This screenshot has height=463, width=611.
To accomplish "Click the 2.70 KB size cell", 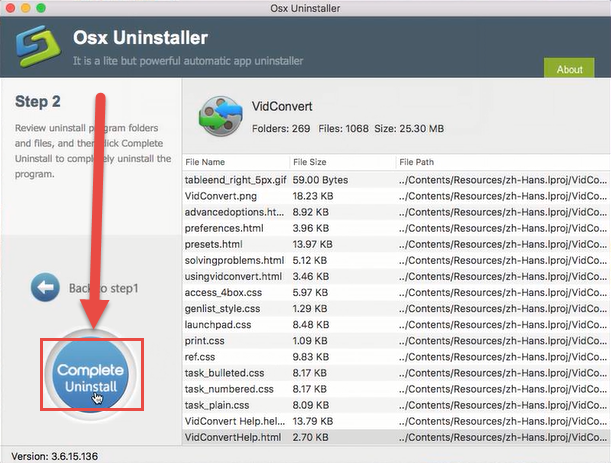I will click(310, 437).
